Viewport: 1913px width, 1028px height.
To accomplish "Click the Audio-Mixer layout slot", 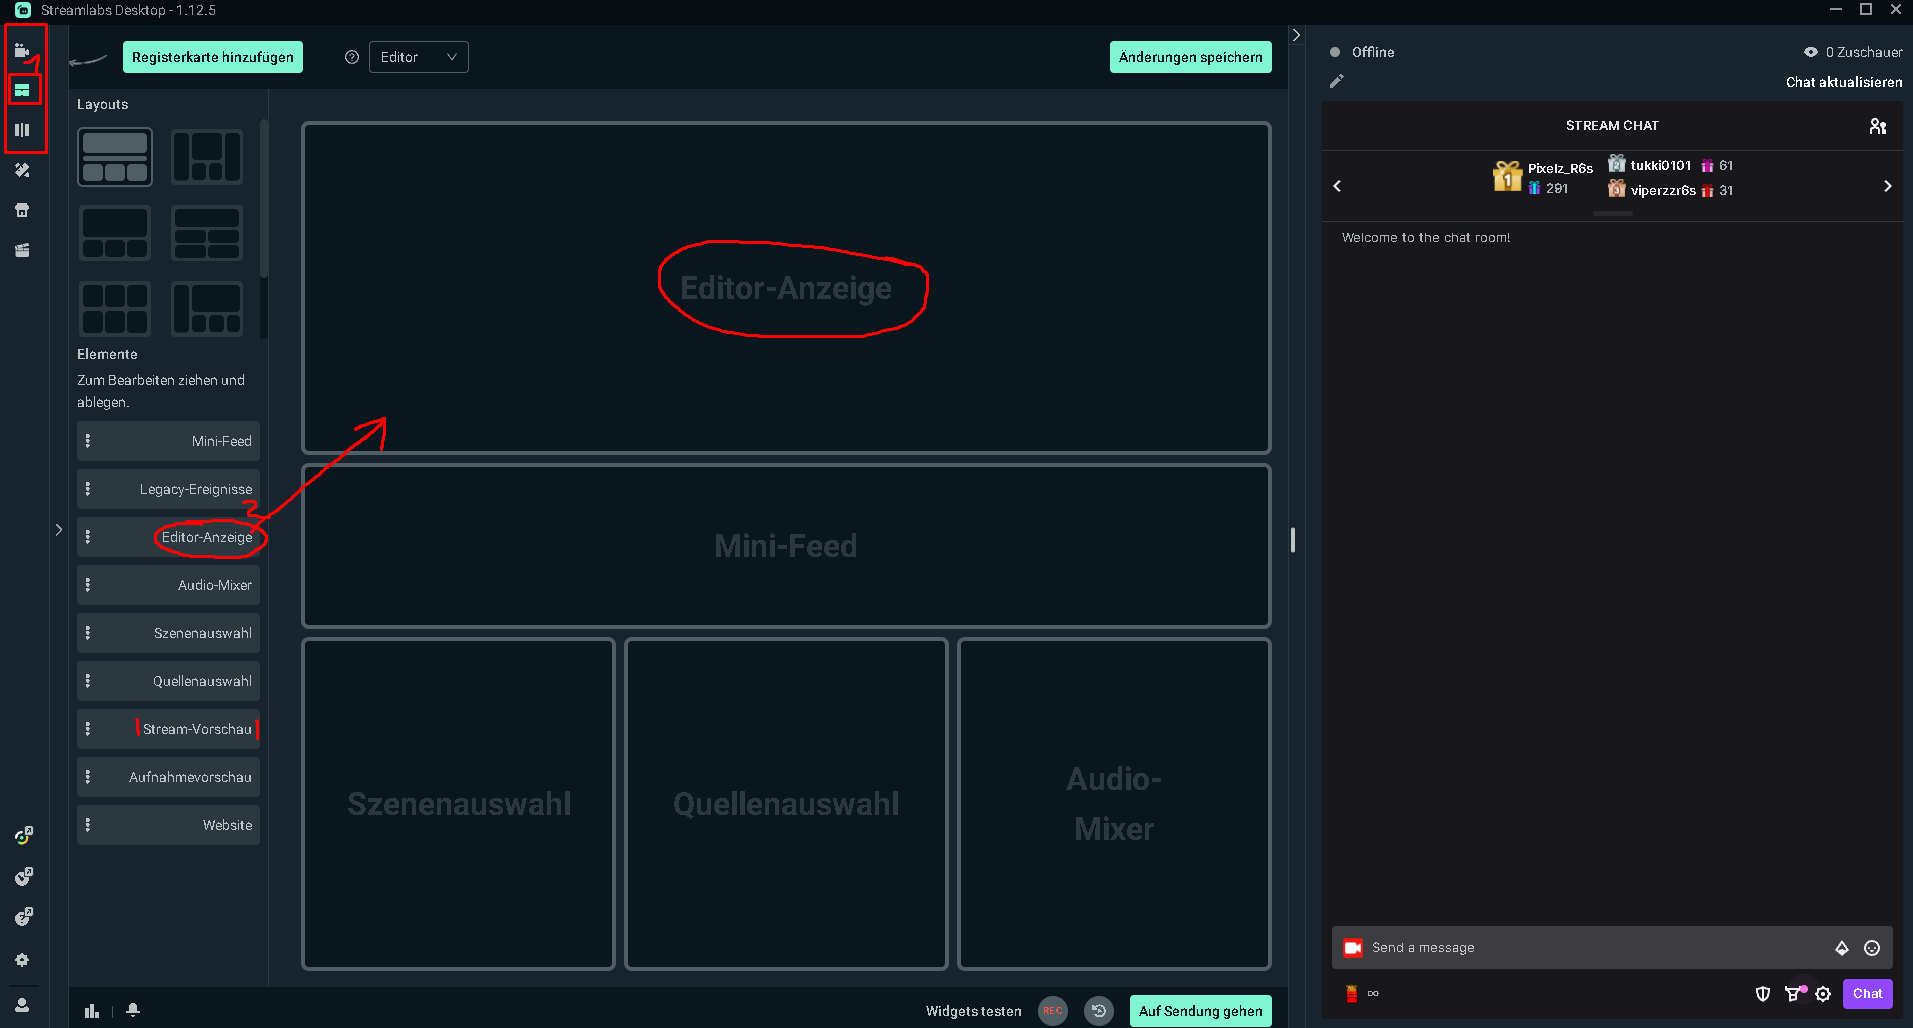I will click(x=1114, y=804).
